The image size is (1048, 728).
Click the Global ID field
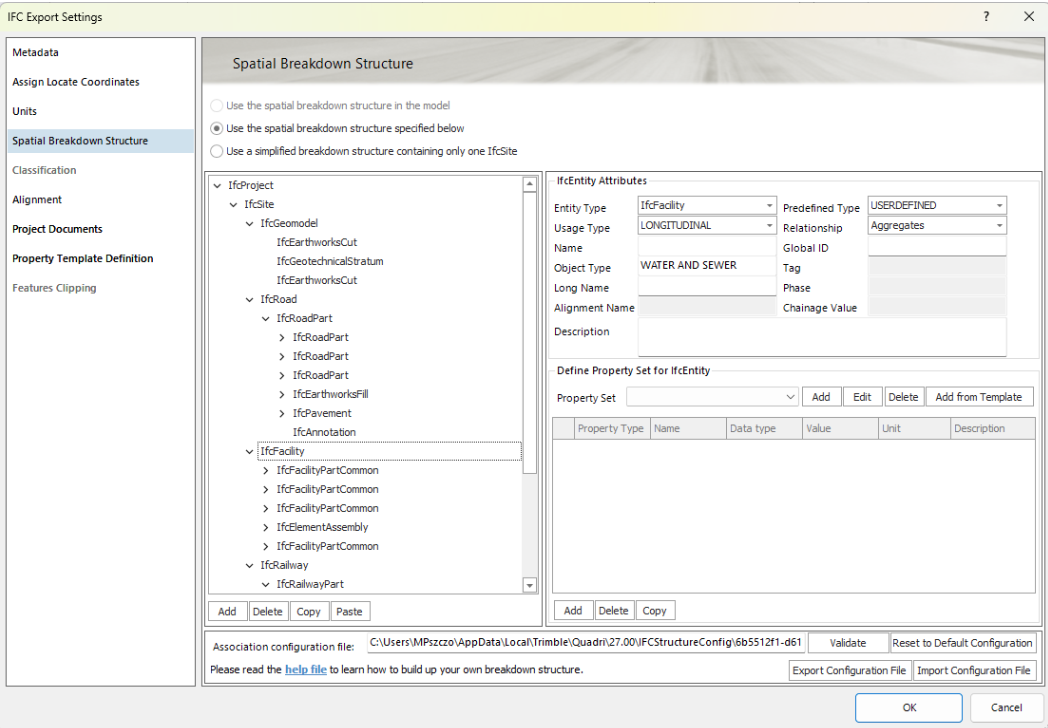click(x=937, y=247)
